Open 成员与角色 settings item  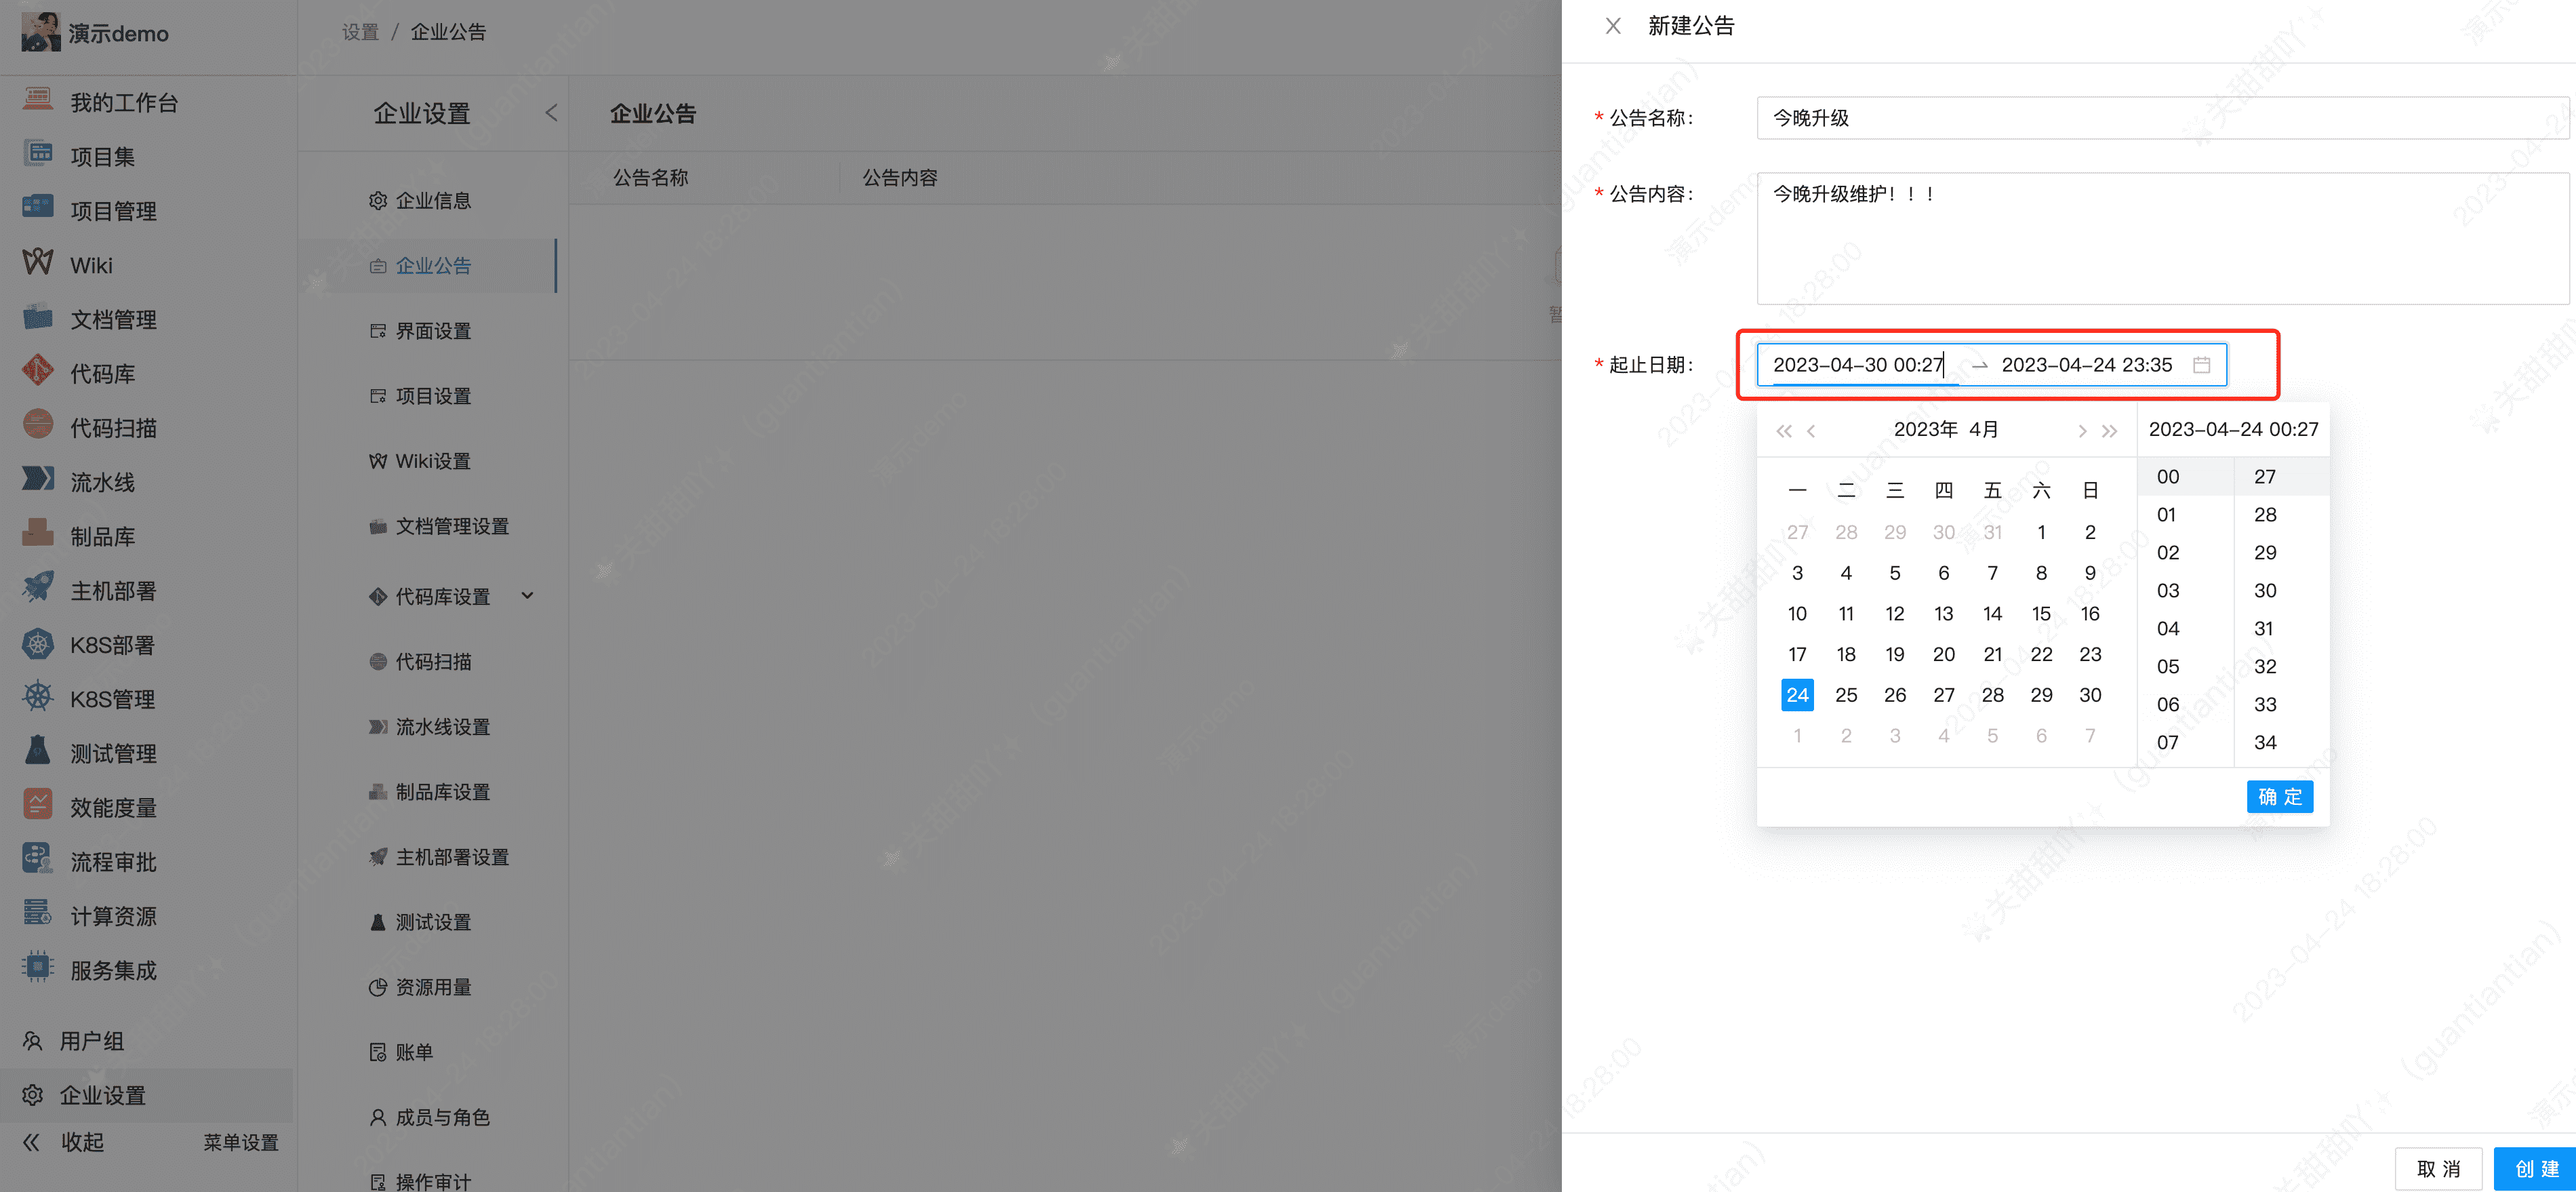tap(441, 1117)
